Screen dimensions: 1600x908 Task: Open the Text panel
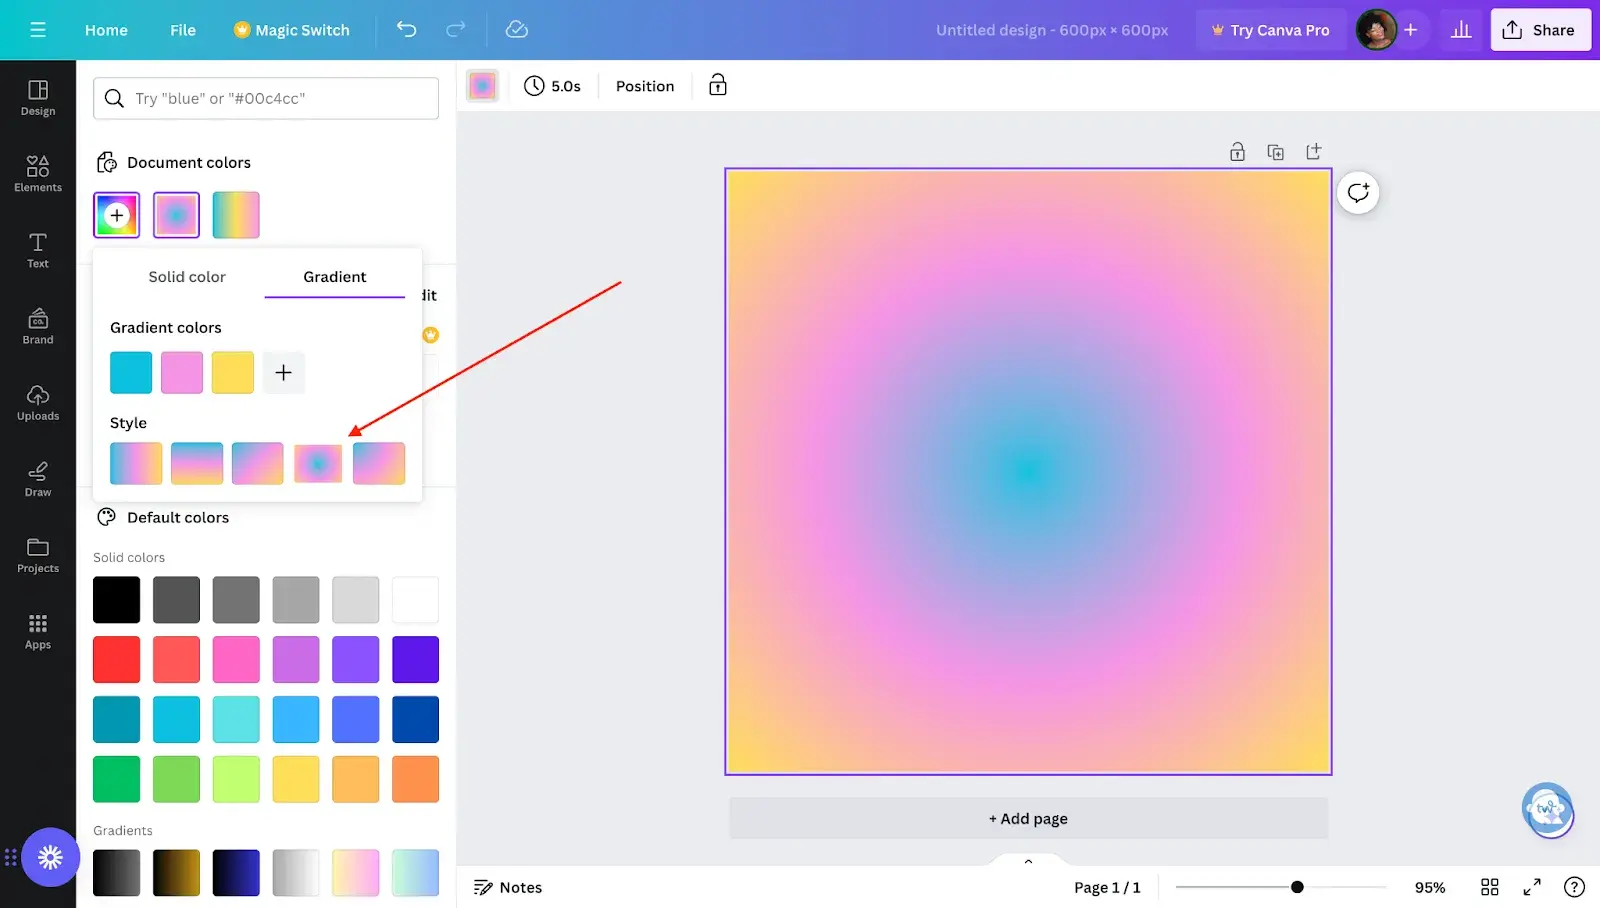pyautogui.click(x=38, y=250)
